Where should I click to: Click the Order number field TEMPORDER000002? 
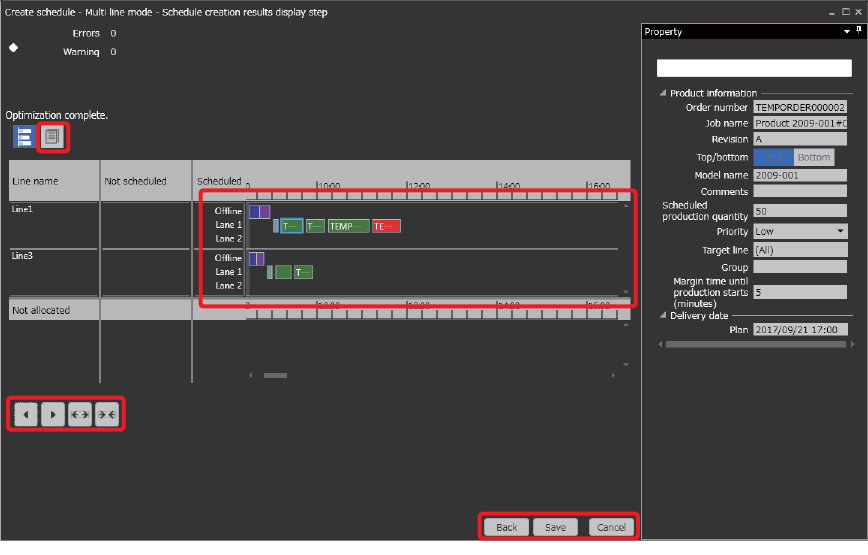tap(800, 107)
